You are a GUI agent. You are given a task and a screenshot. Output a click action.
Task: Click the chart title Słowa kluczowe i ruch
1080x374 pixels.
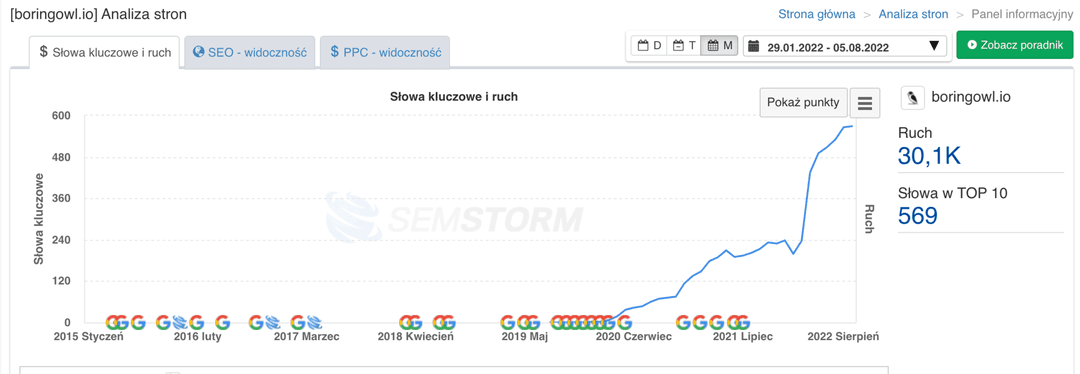454,96
